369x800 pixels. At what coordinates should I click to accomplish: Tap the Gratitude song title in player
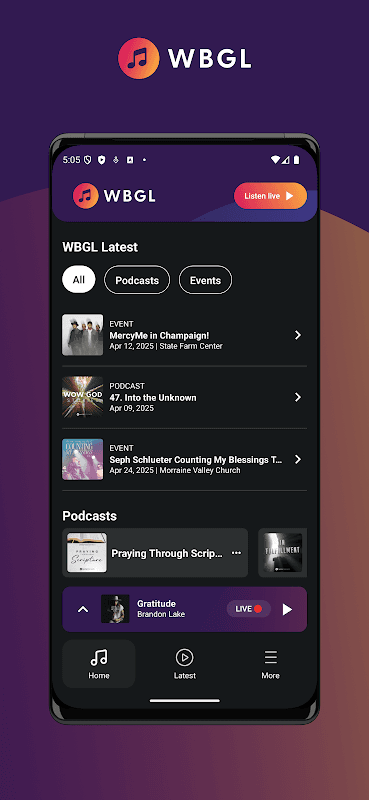(x=156, y=604)
